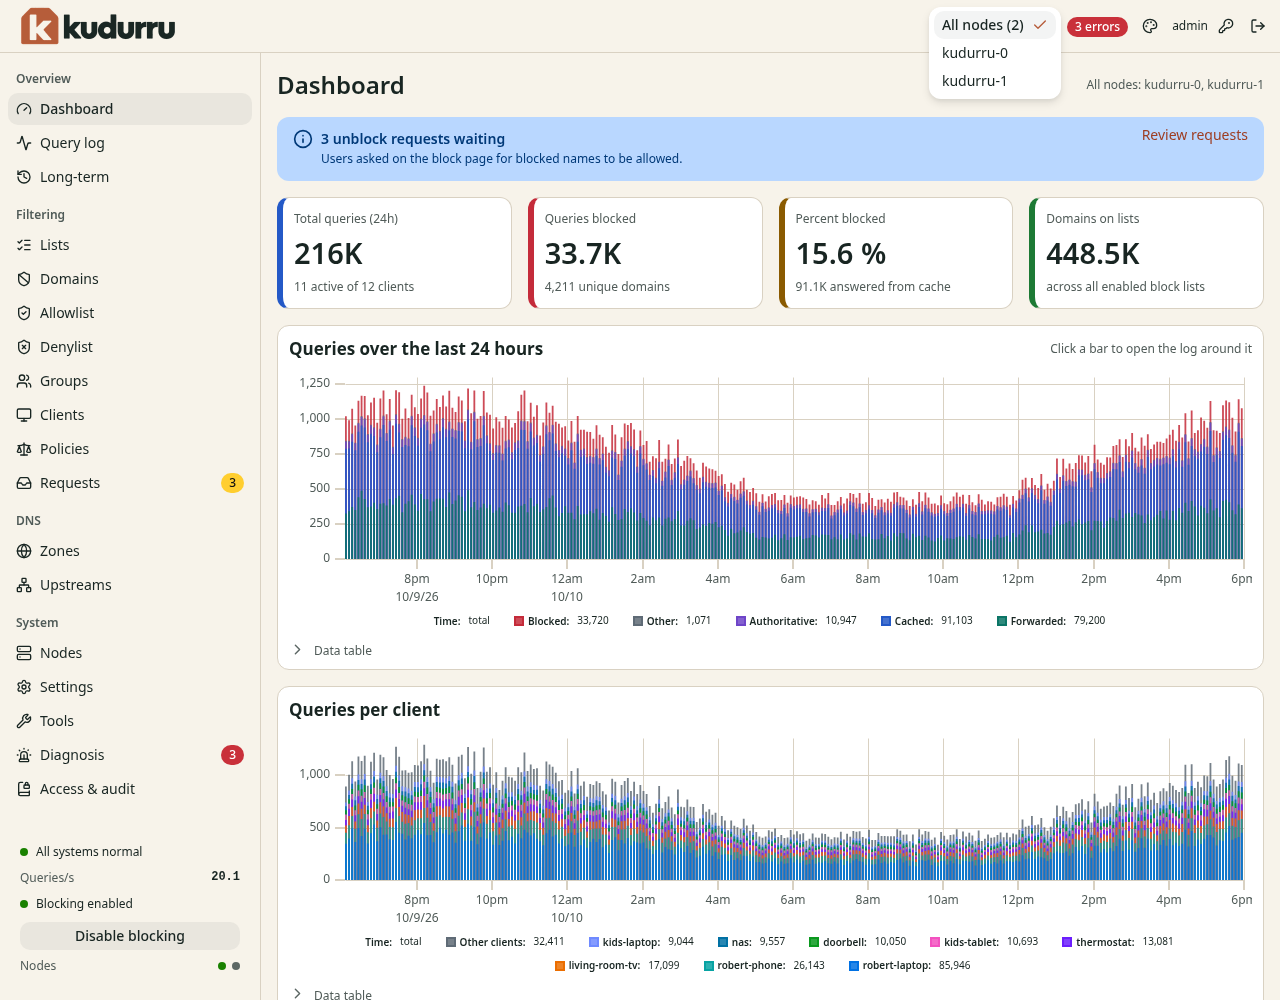
Task: Click the Domains on lists card
Action: coord(1146,253)
